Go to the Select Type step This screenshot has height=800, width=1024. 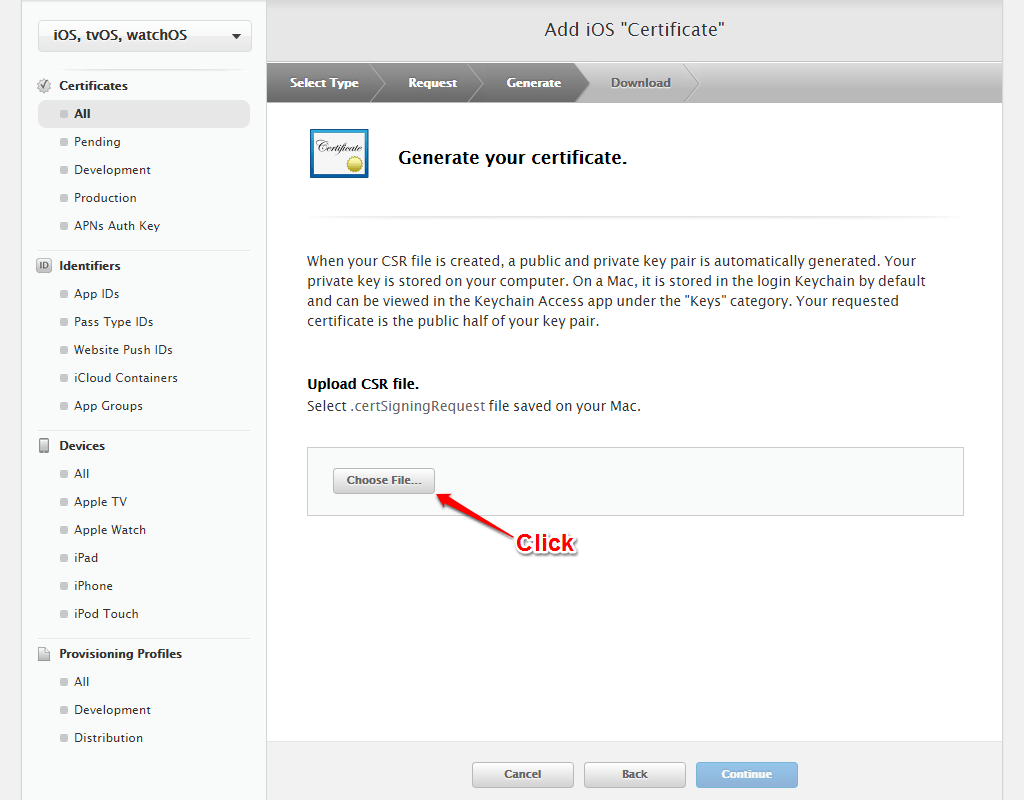click(324, 83)
